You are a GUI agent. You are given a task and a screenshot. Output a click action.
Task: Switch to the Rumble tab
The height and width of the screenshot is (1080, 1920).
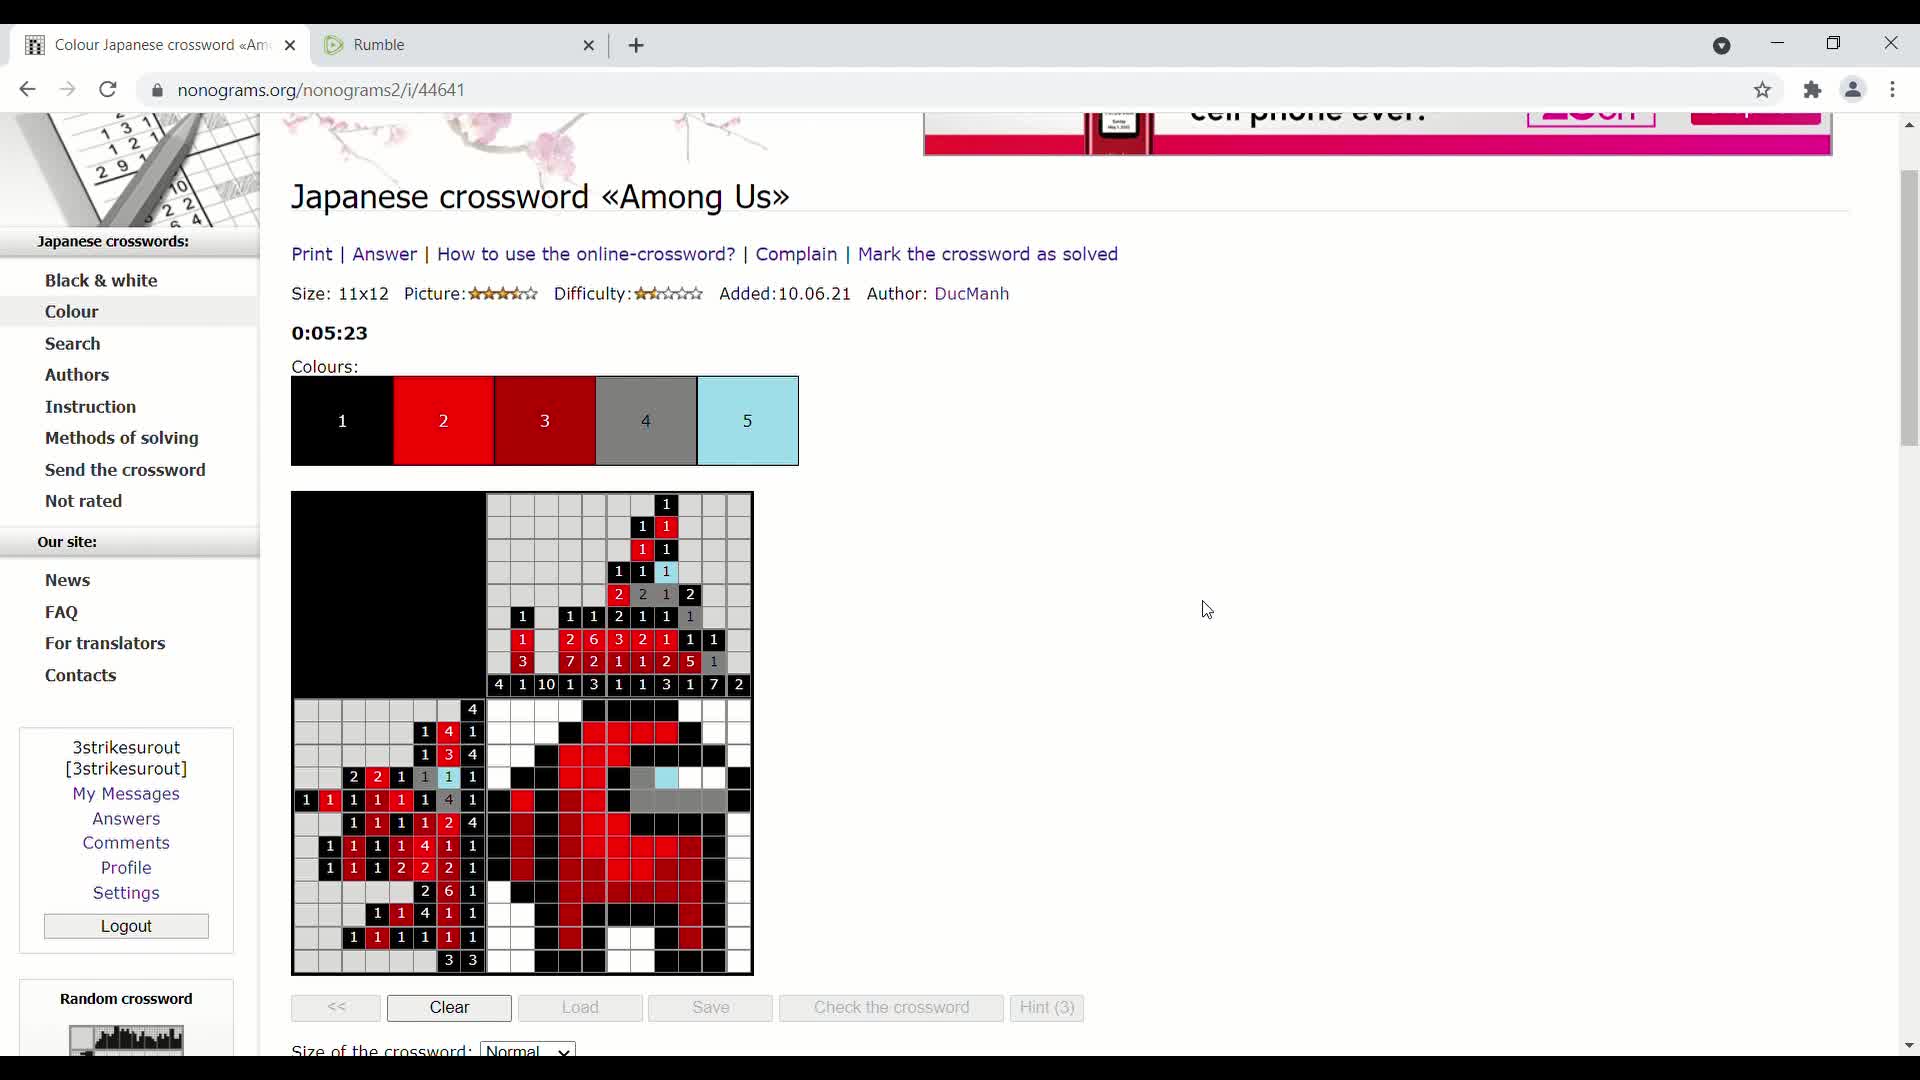[x=450, y=45]
